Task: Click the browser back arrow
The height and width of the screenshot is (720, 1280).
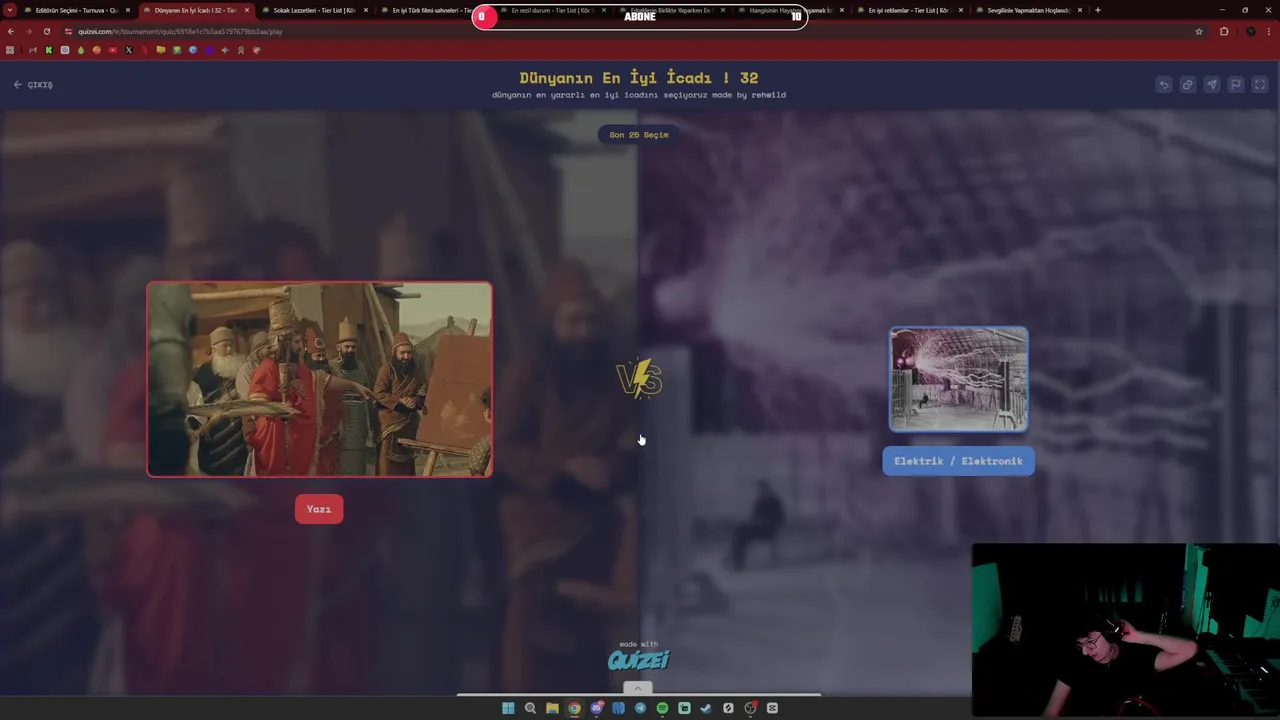Action: 11,31
